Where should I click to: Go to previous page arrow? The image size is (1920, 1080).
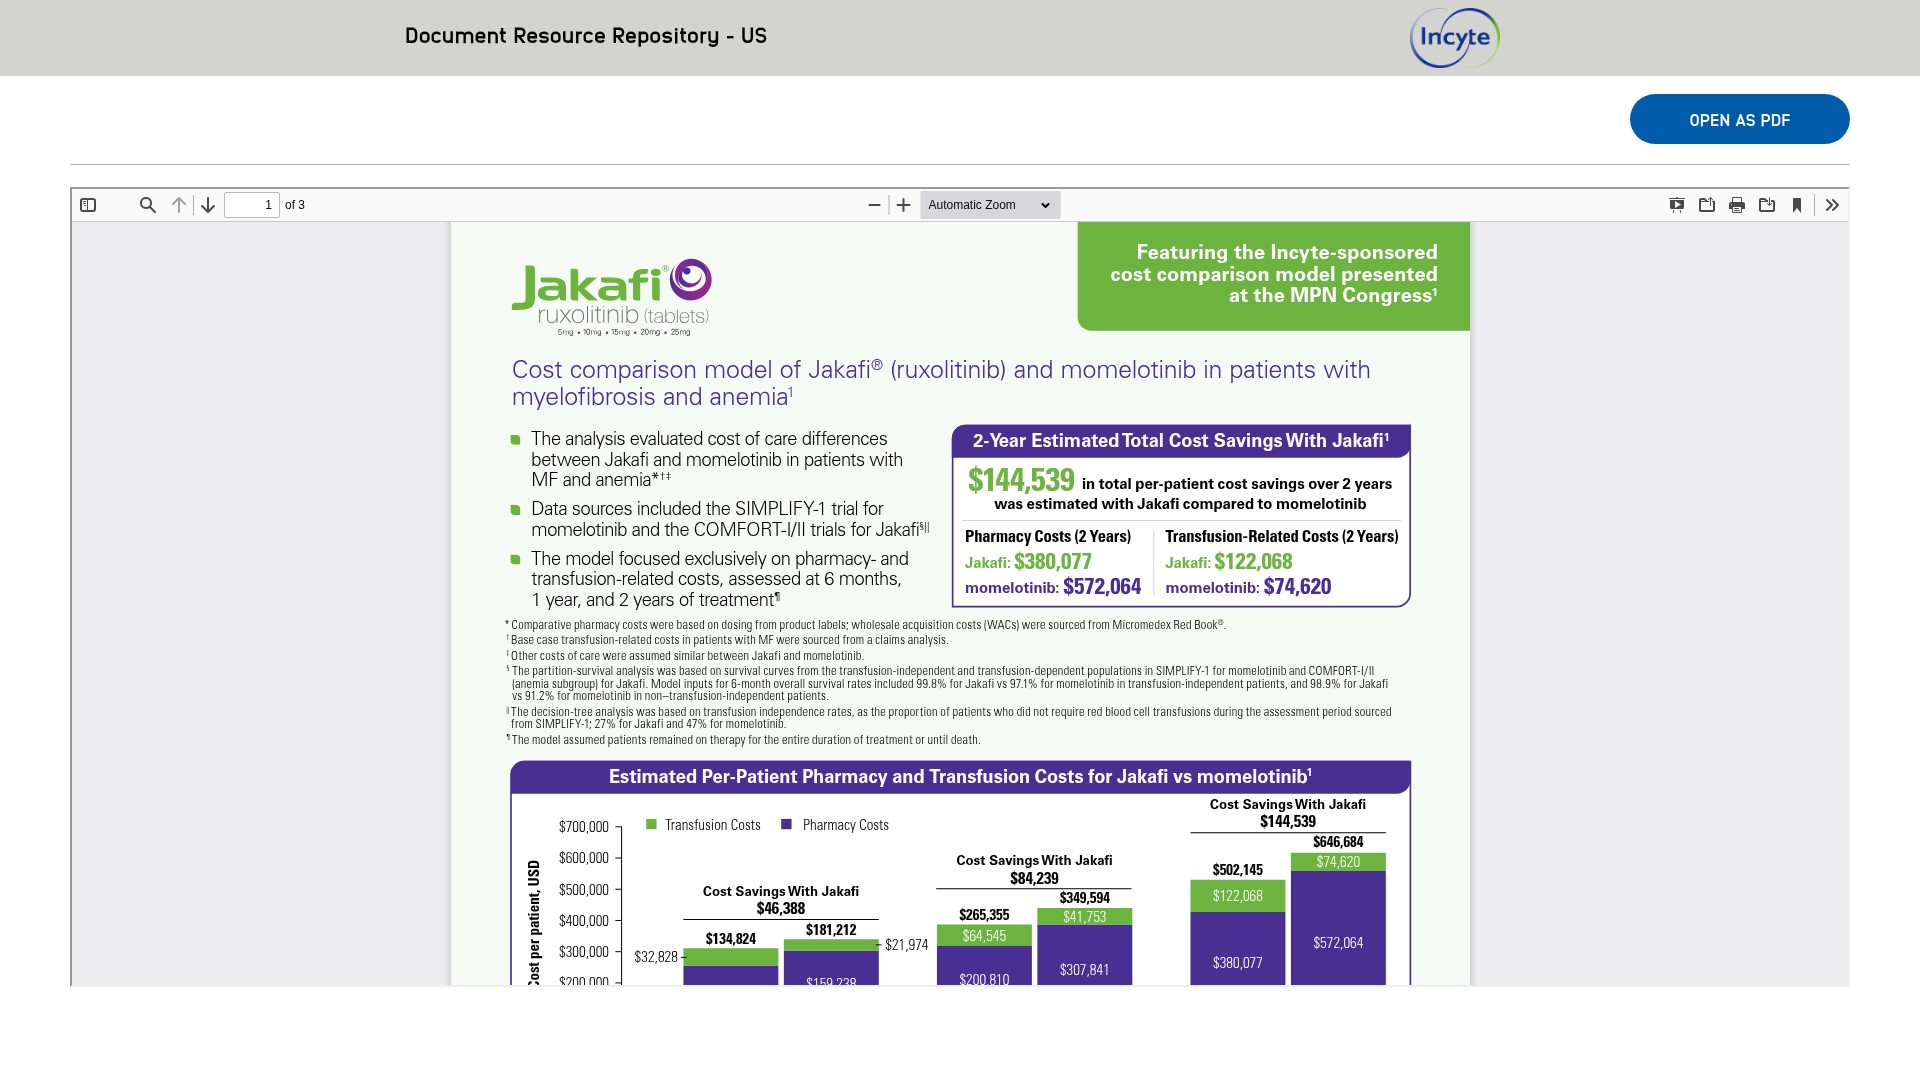click(179, 205)
